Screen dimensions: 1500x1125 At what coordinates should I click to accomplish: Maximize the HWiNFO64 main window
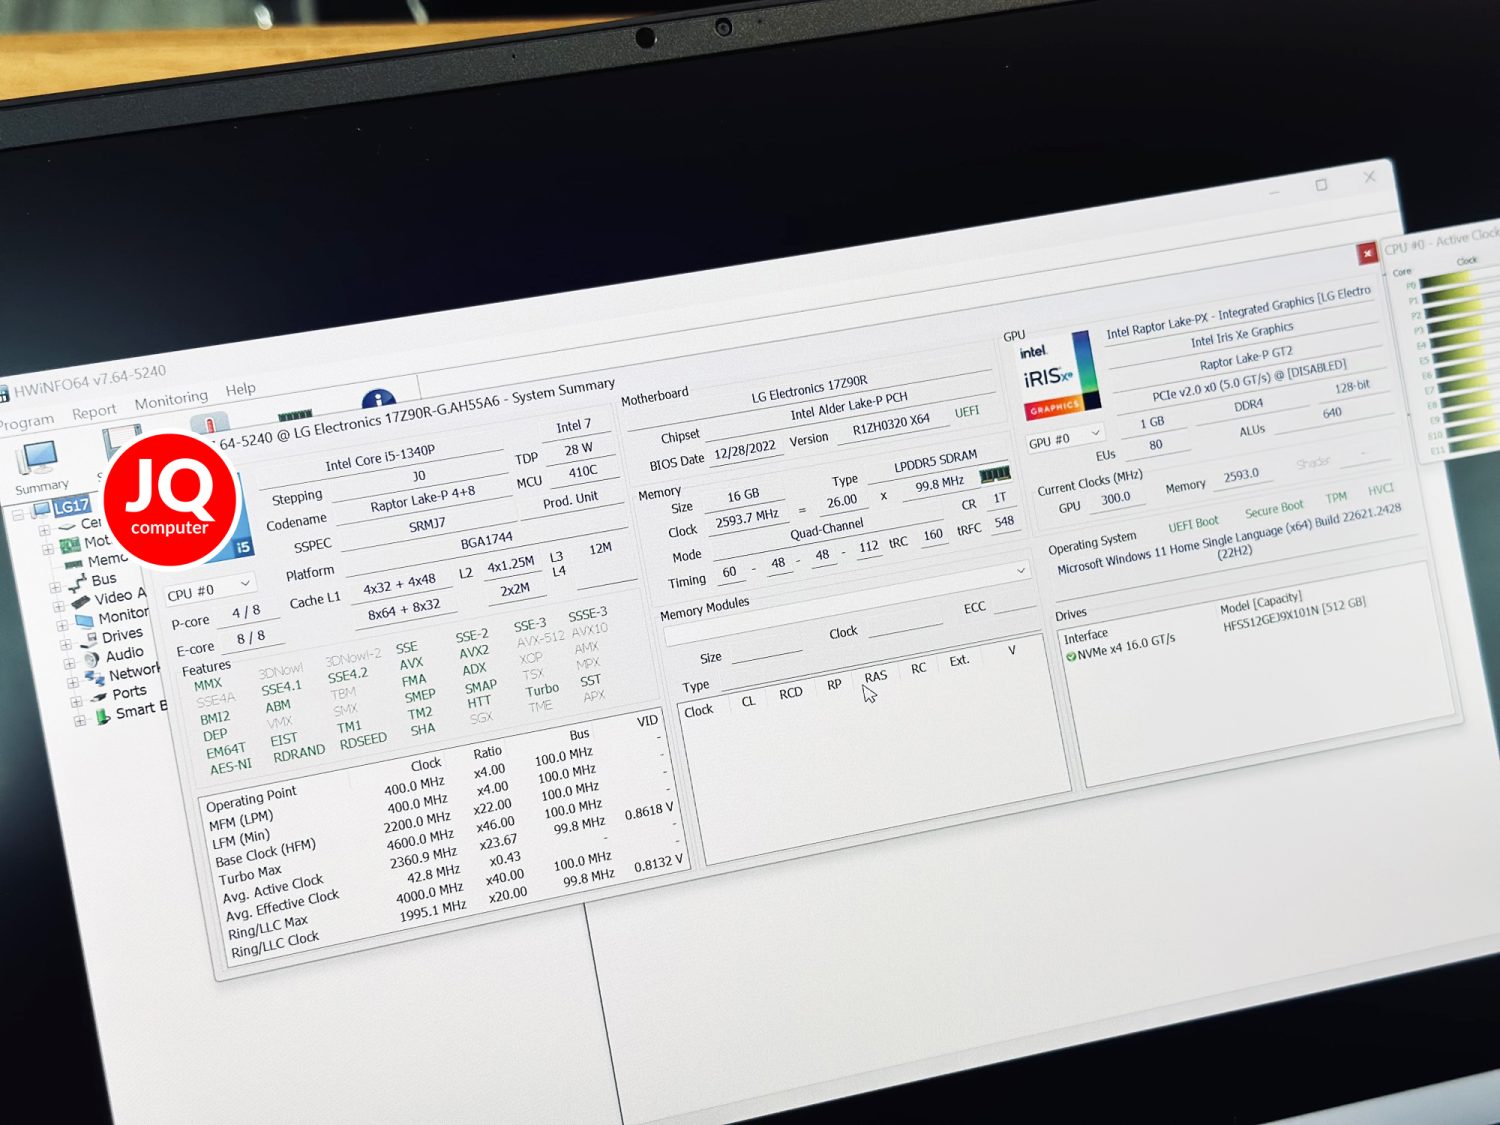1321,185
